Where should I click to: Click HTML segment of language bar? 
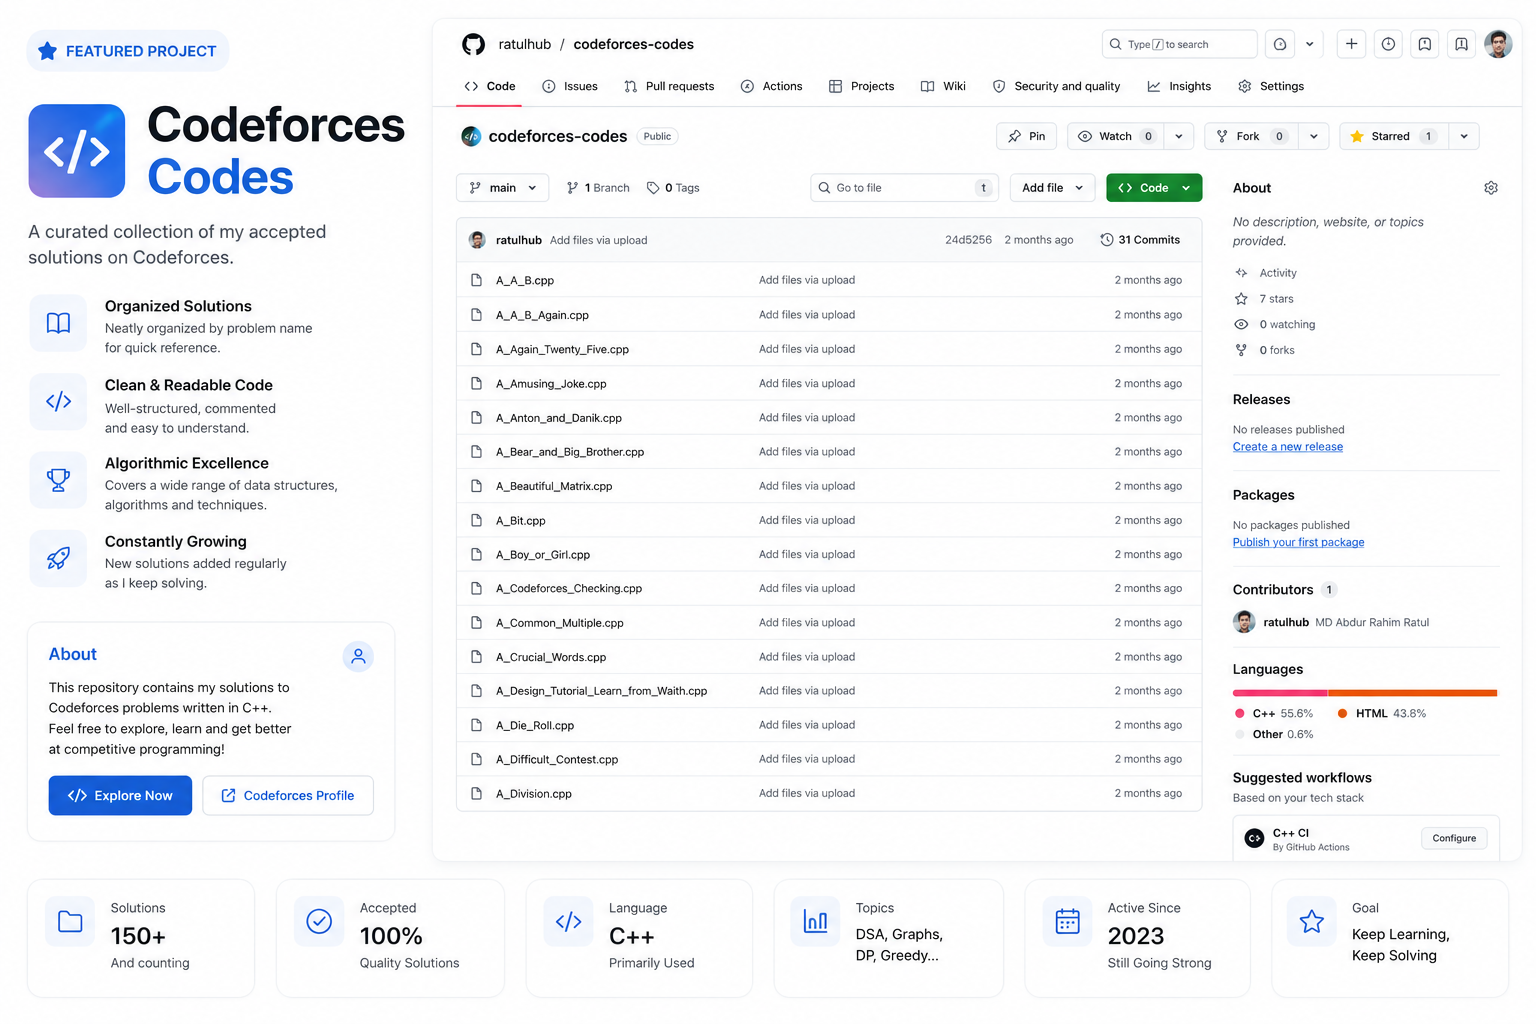pyautogui.click(x=1413, y=692)
